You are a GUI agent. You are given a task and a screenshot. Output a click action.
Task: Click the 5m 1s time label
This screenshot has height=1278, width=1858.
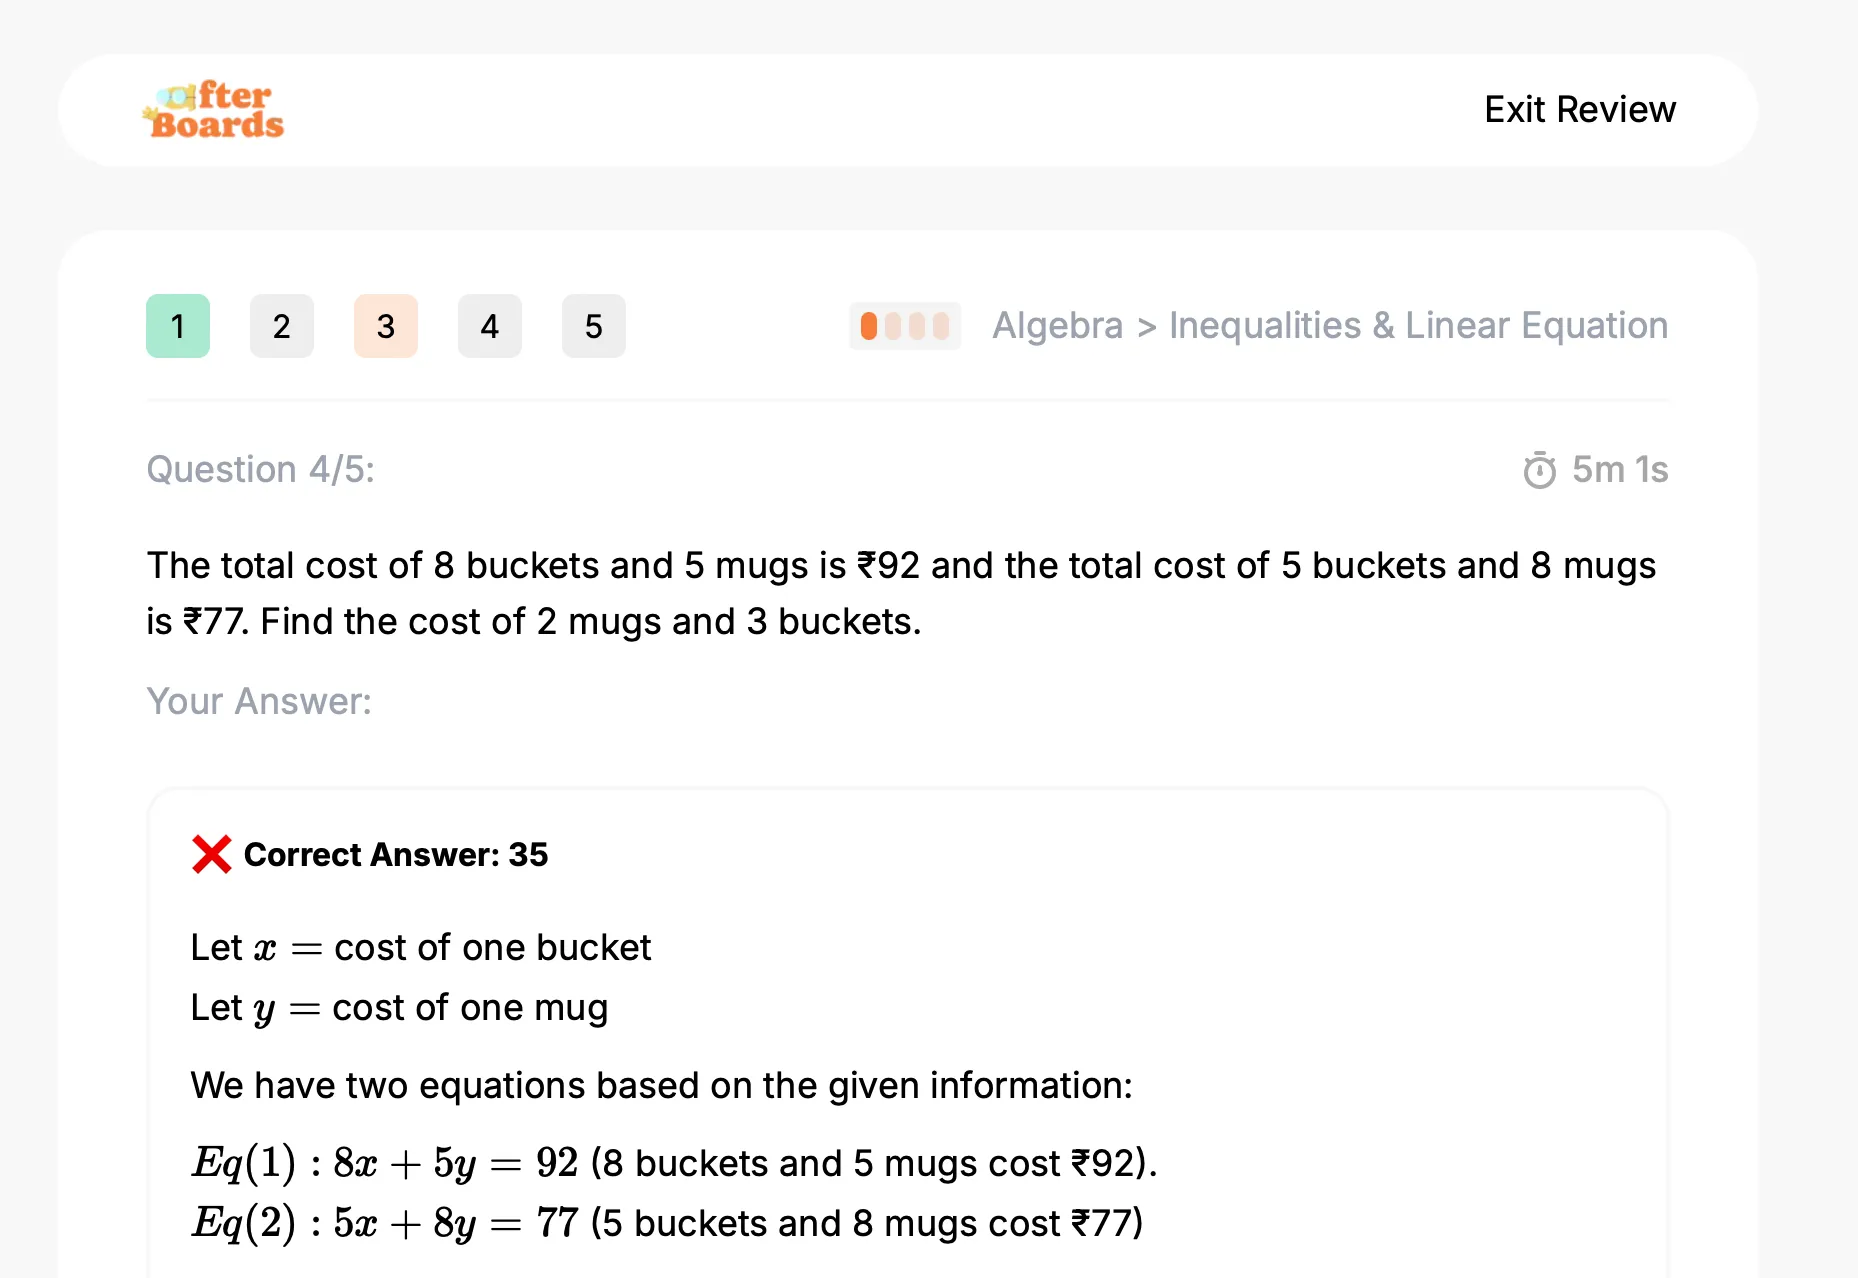point(1620,470)
